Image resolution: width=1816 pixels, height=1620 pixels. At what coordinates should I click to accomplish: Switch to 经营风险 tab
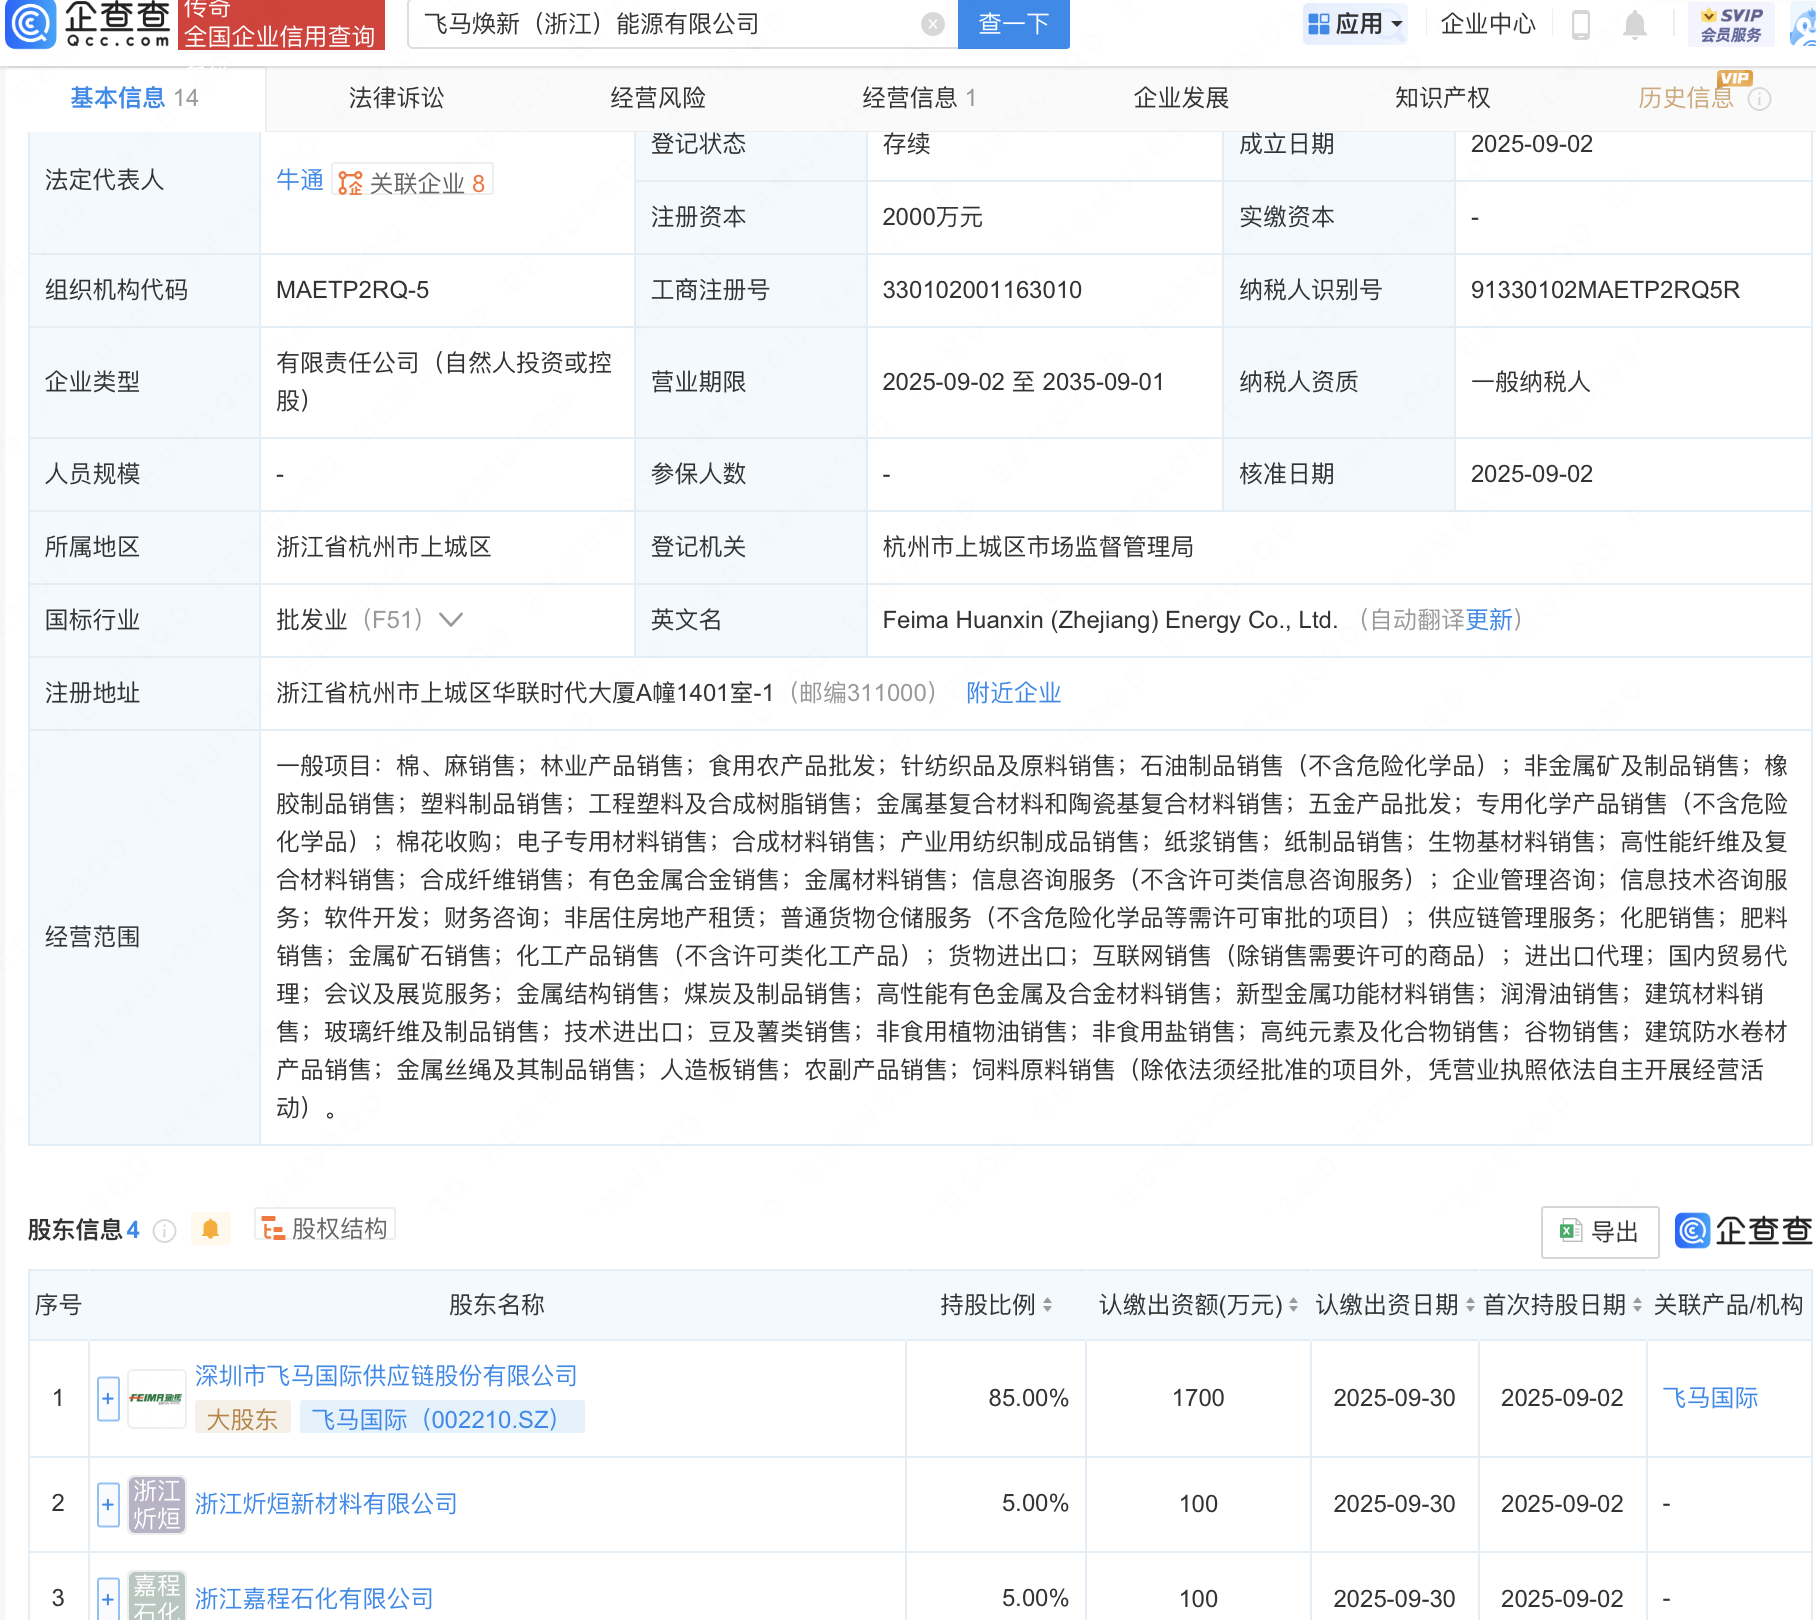coord(658,98)
